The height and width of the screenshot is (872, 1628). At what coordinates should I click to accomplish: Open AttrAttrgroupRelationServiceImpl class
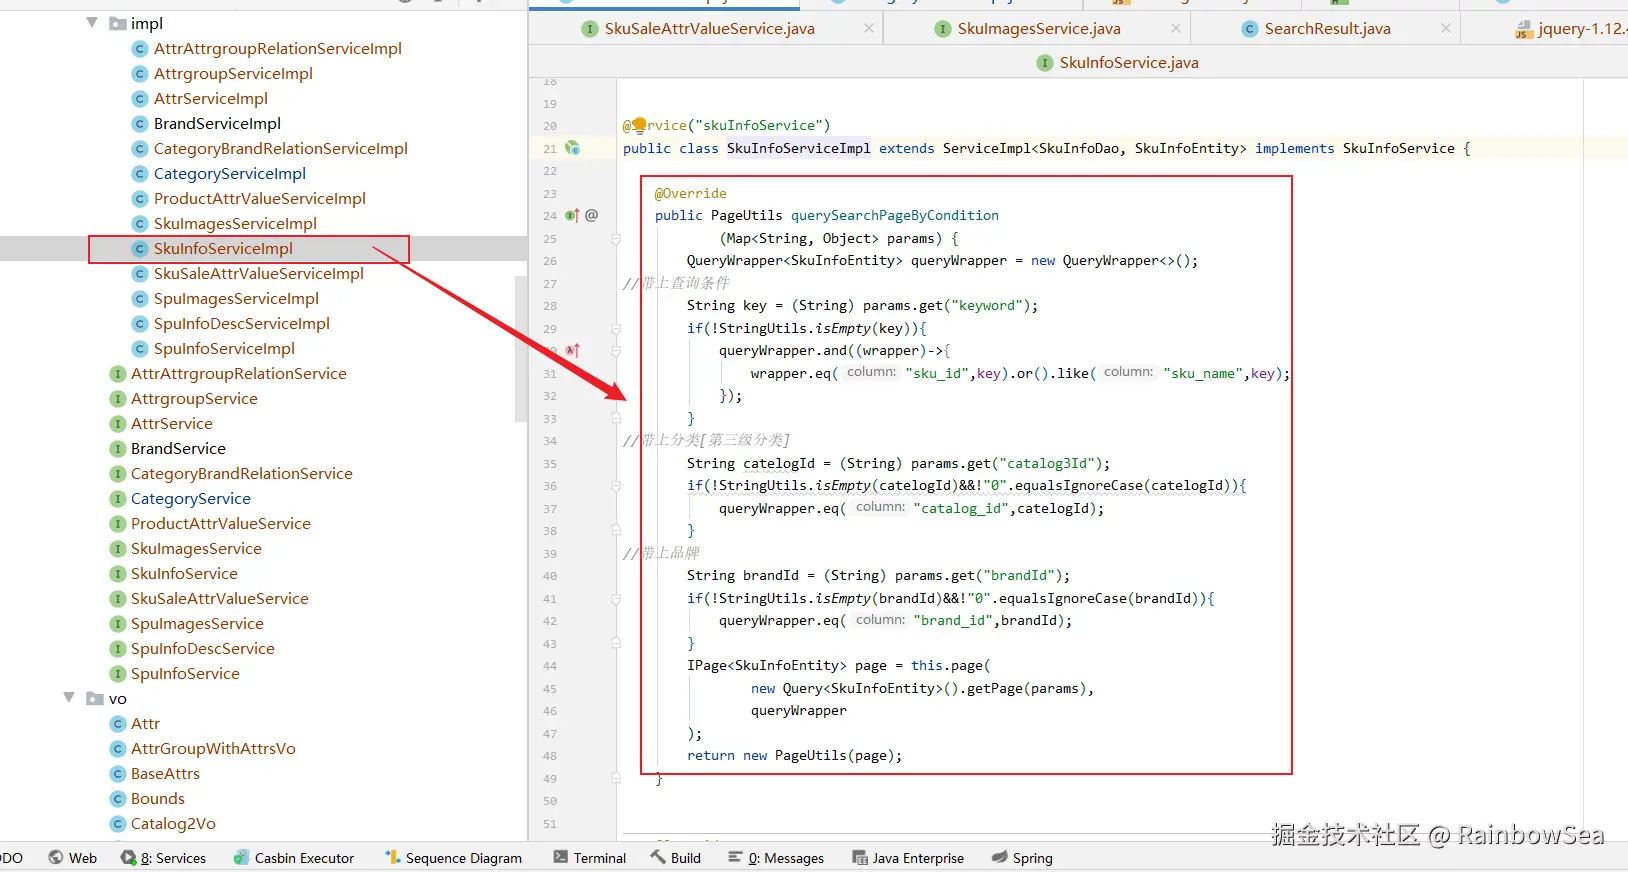(x=277, y=48)
